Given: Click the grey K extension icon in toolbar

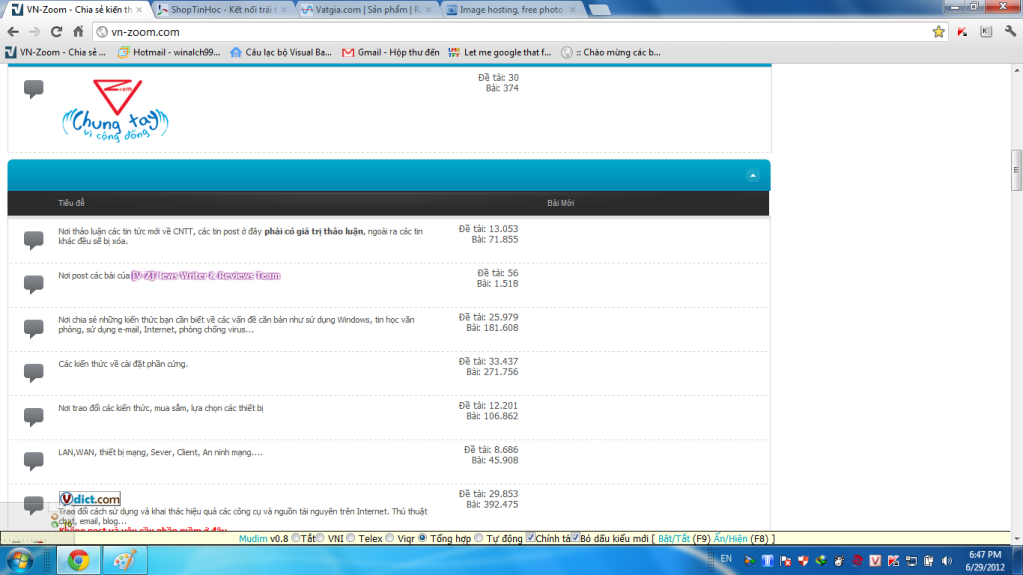Looking at the screenshot, I should pos(986,31).
